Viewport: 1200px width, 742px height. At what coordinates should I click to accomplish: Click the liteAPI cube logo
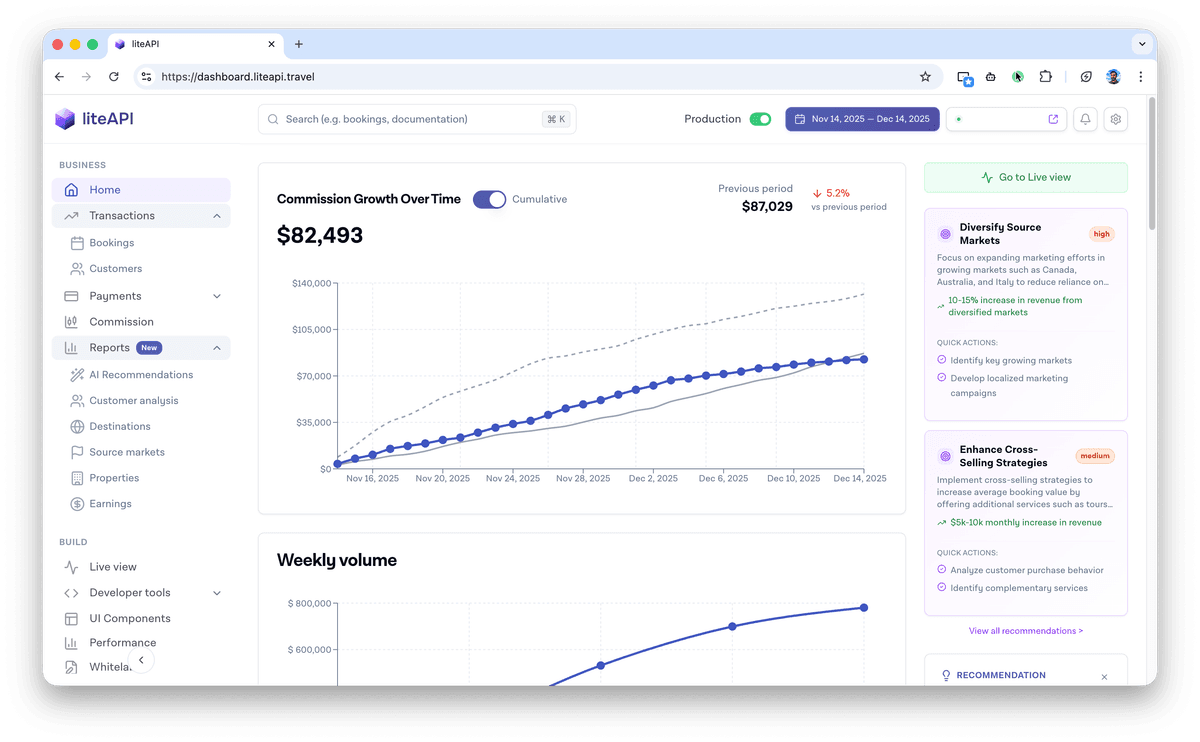[65, 119]
